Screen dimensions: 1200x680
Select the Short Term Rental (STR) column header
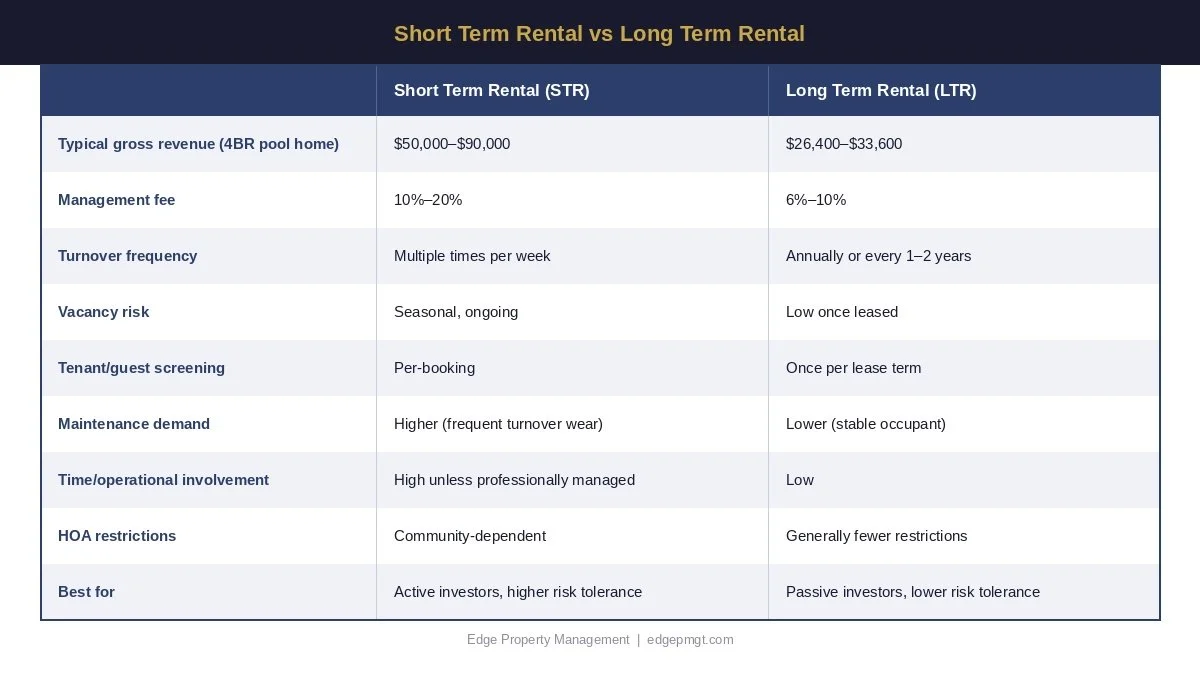coord(572,90)
